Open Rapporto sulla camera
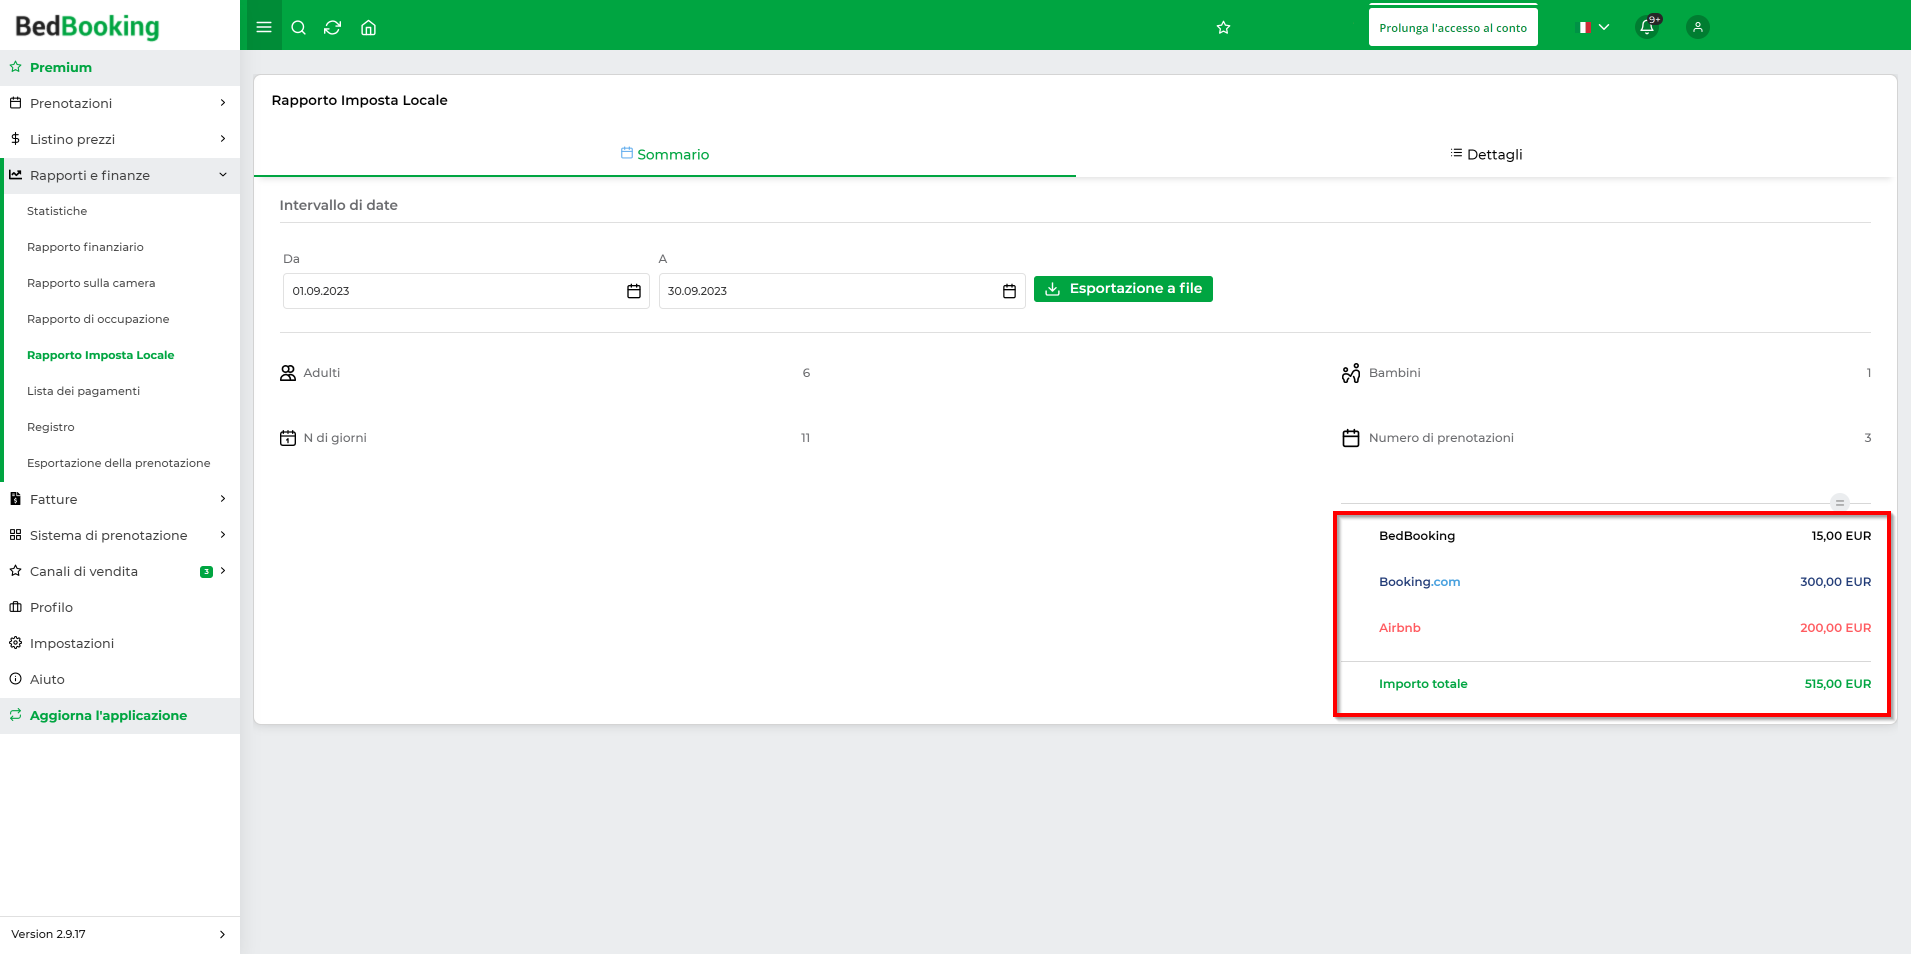1911x954 pixels. coord(91,283)
